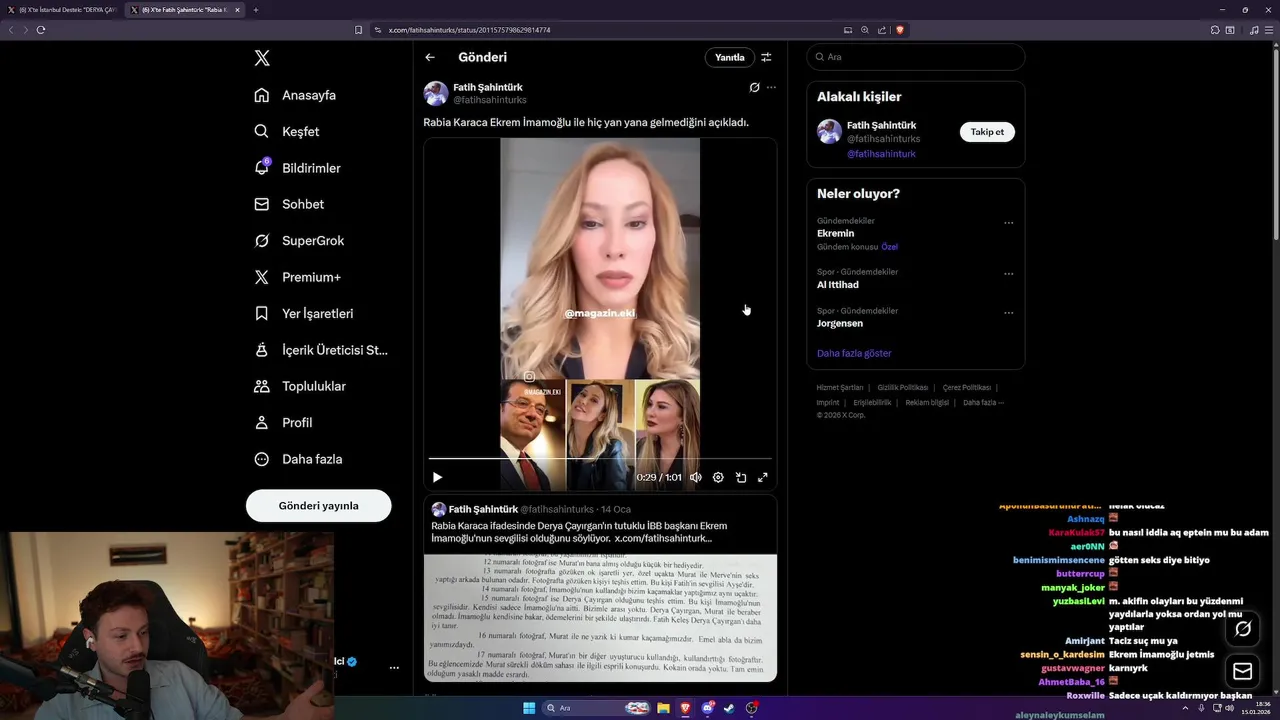Open Topluluklar communities

pyautogui.click(x=300, y=386)
